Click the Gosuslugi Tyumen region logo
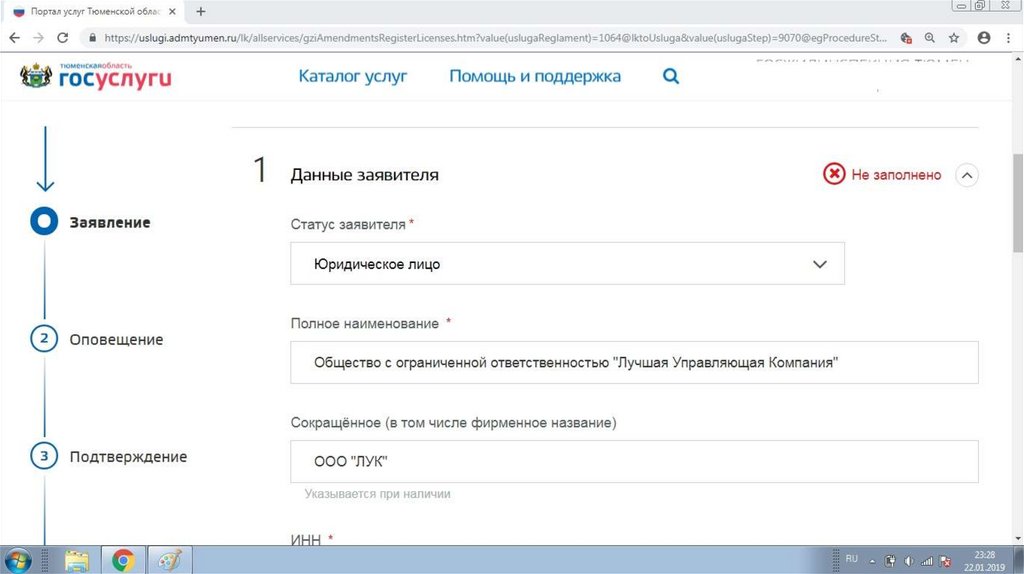Image resolution: width=1024 pixels, height=574 pixels. click(x=96, y=76)
